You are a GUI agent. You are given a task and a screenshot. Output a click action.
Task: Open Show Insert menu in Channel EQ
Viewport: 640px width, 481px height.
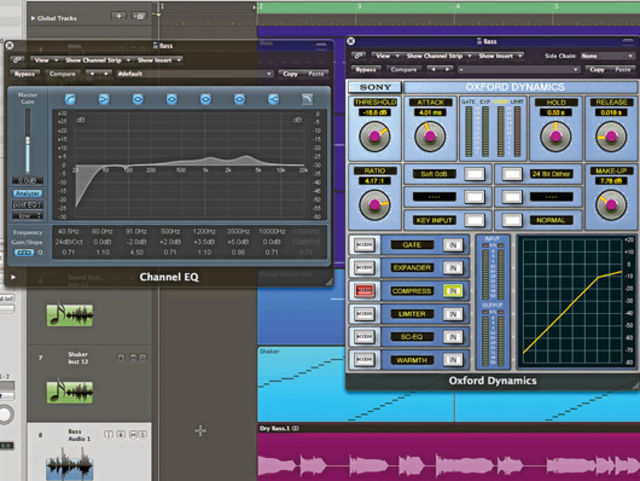point(158,60)
